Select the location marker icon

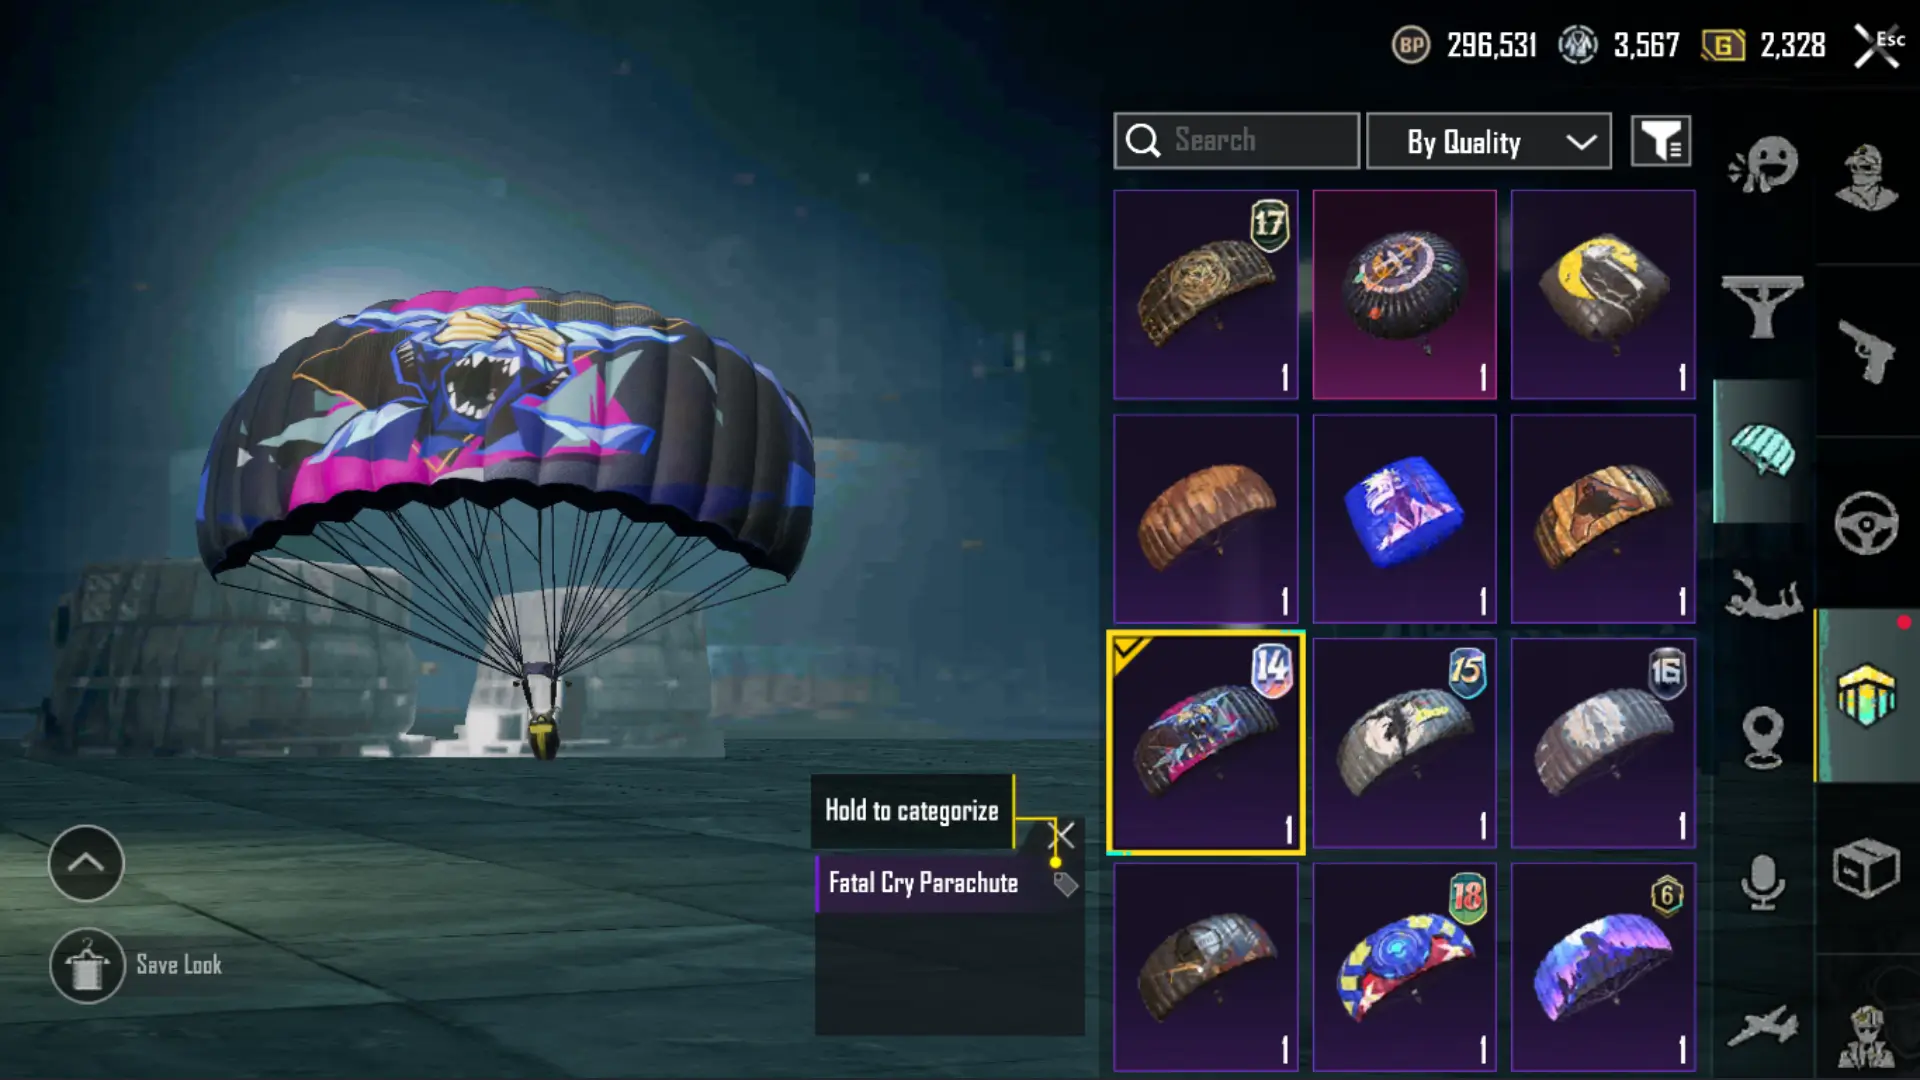coord(1763,737)
